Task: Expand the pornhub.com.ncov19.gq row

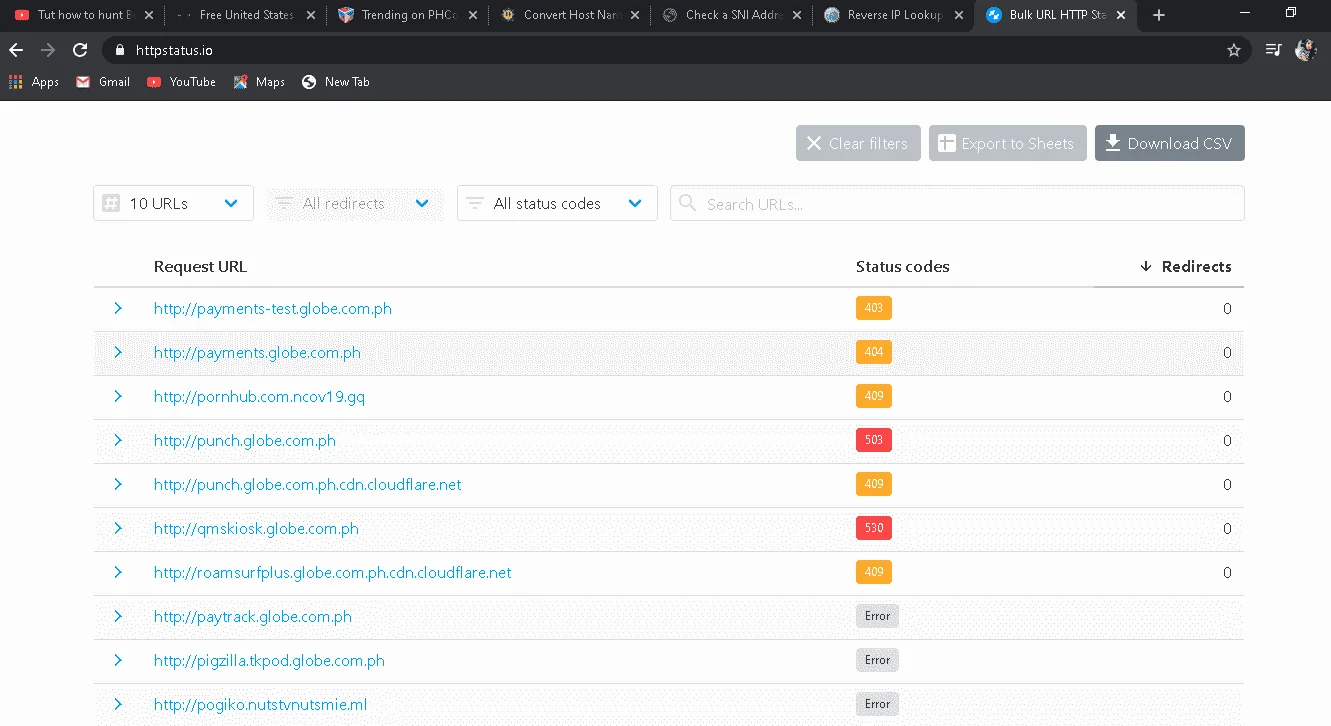Action: click(x=118, y=397)
